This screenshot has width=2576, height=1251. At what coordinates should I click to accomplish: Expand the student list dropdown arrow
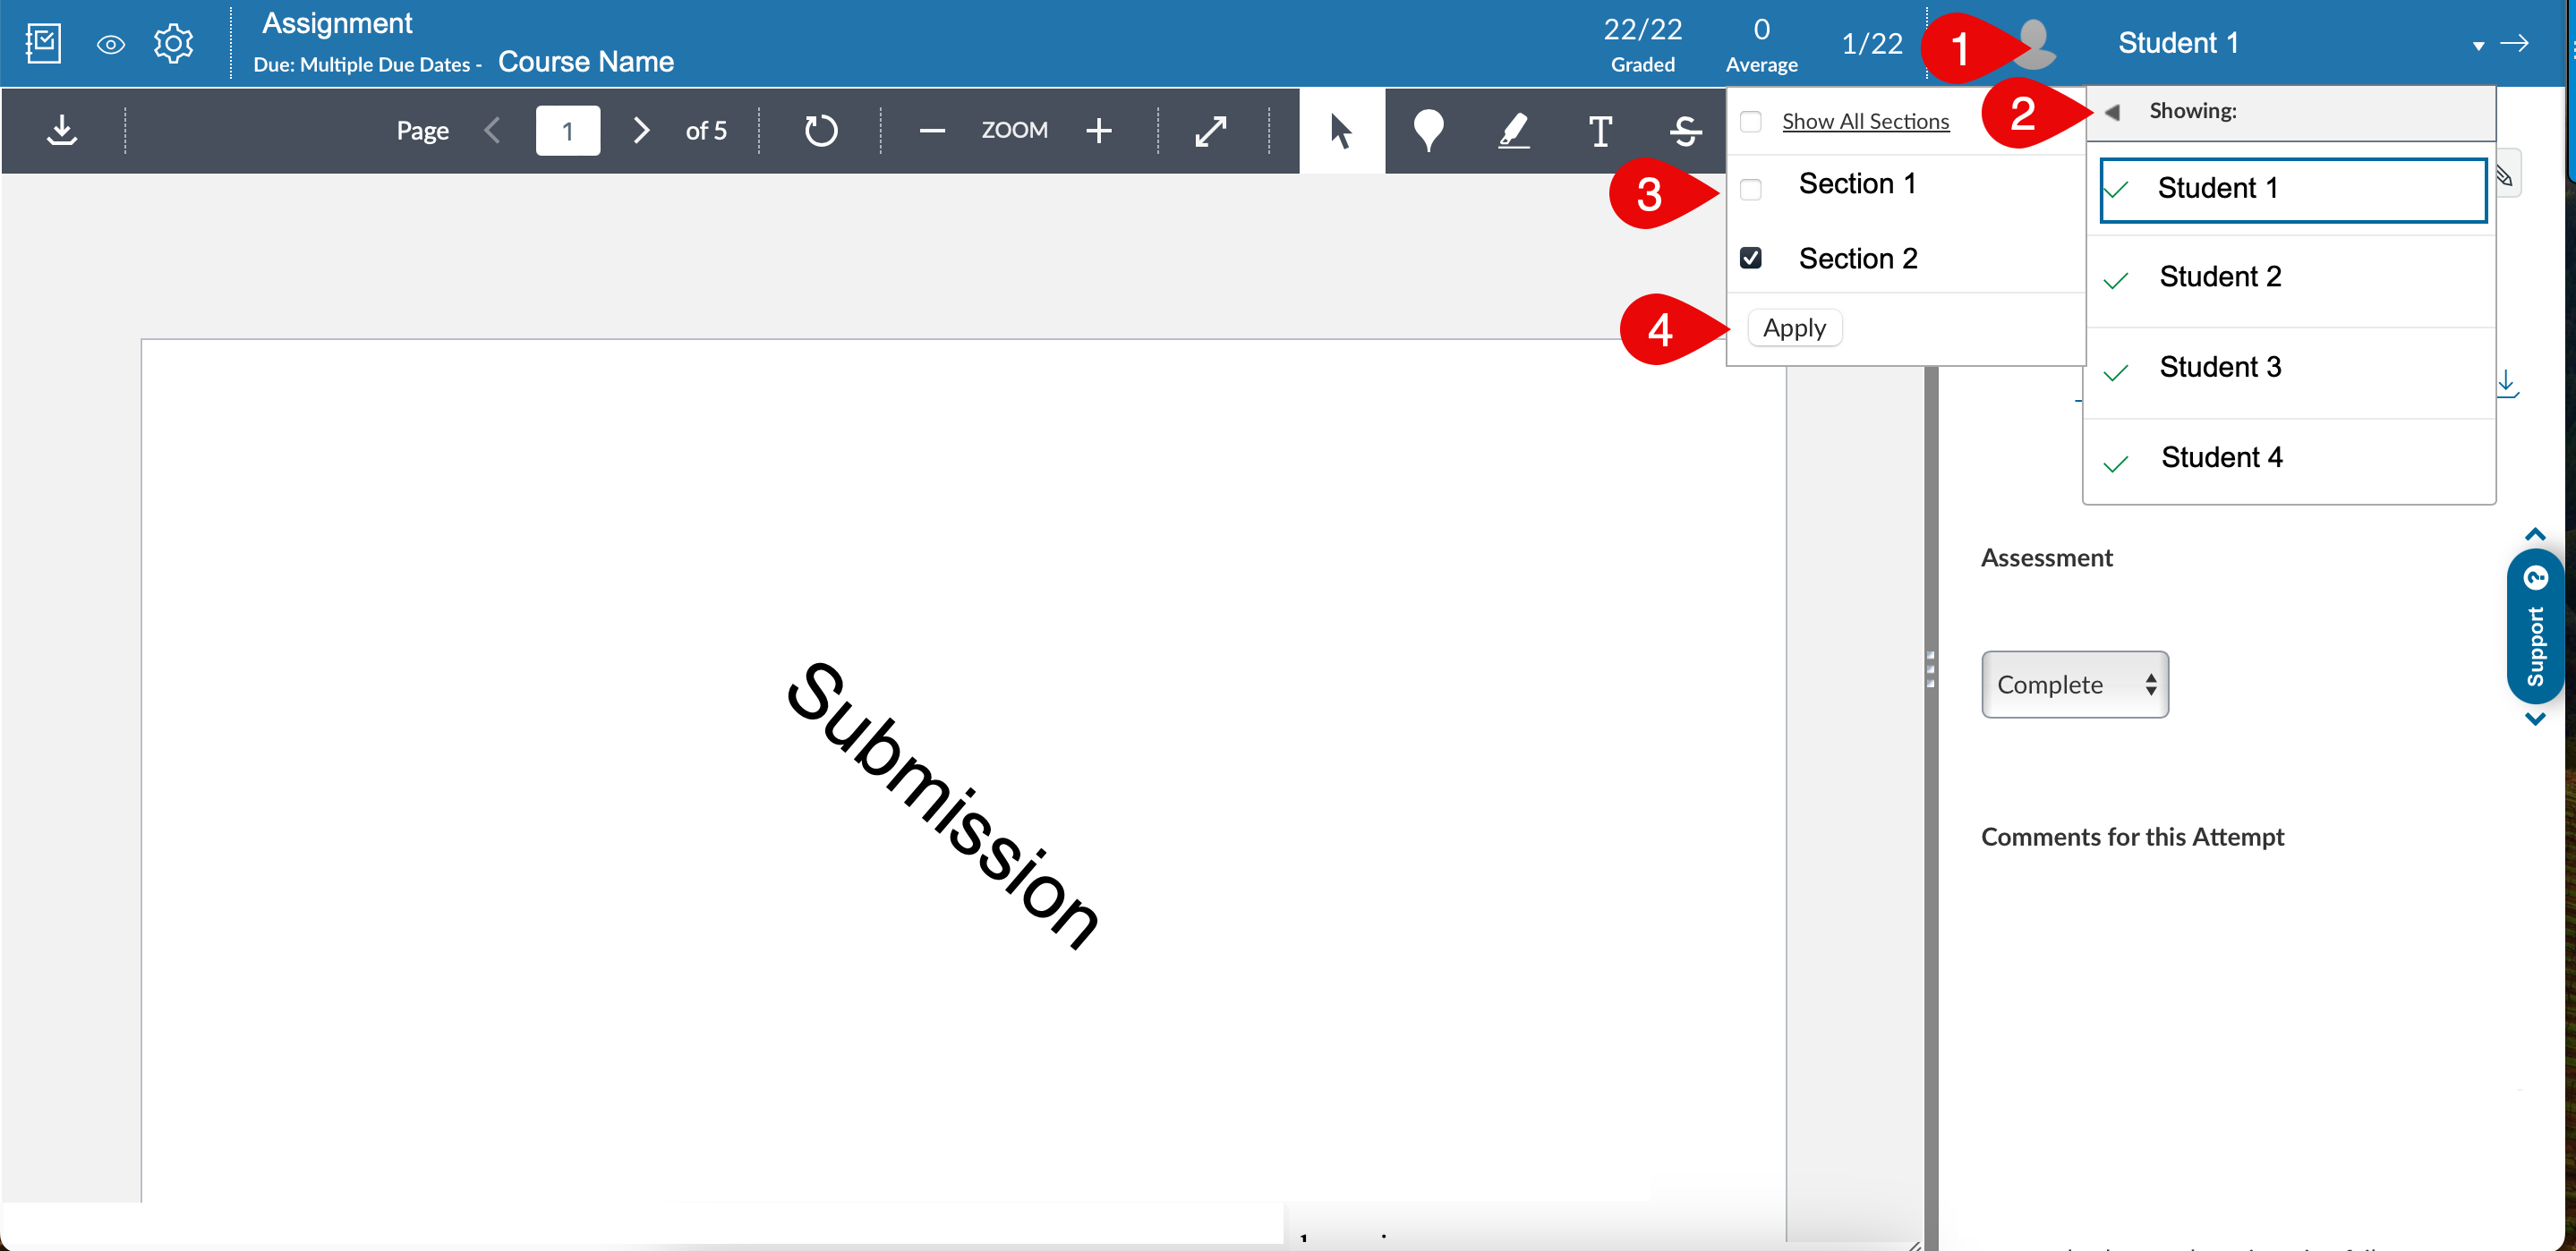coord(2478,45)
